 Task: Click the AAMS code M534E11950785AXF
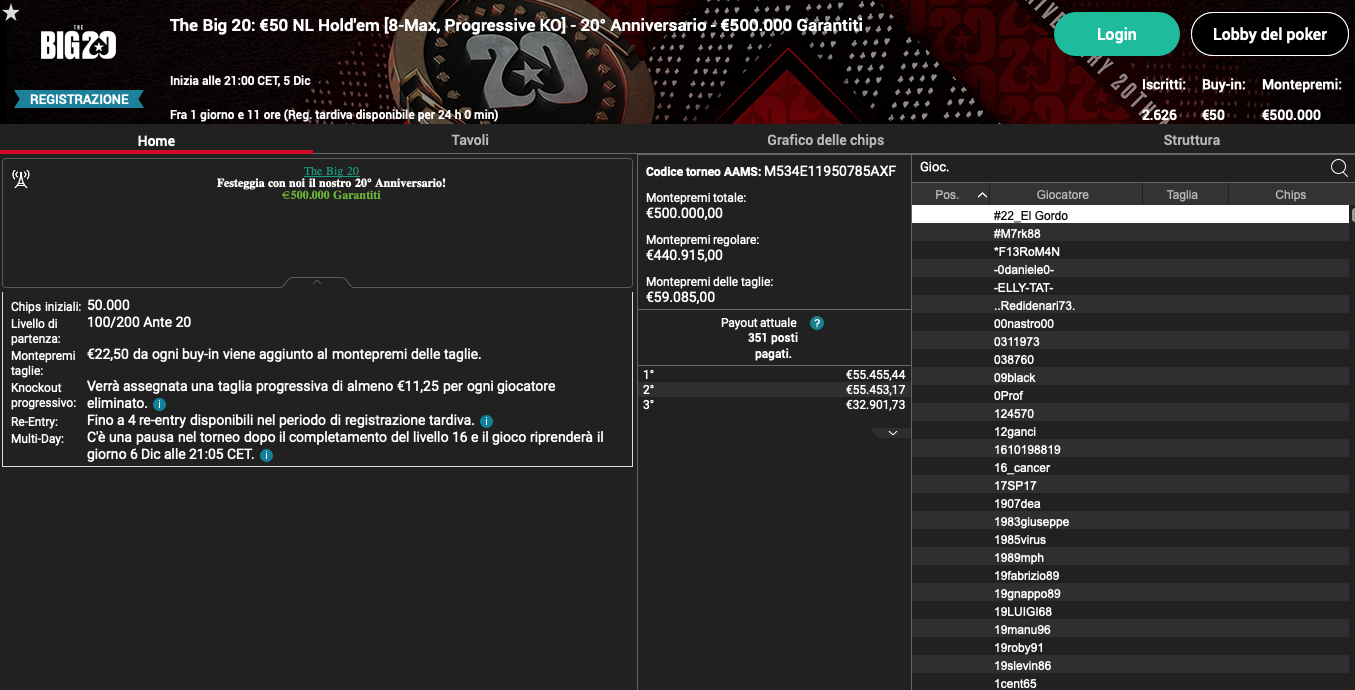coord(830,171)
